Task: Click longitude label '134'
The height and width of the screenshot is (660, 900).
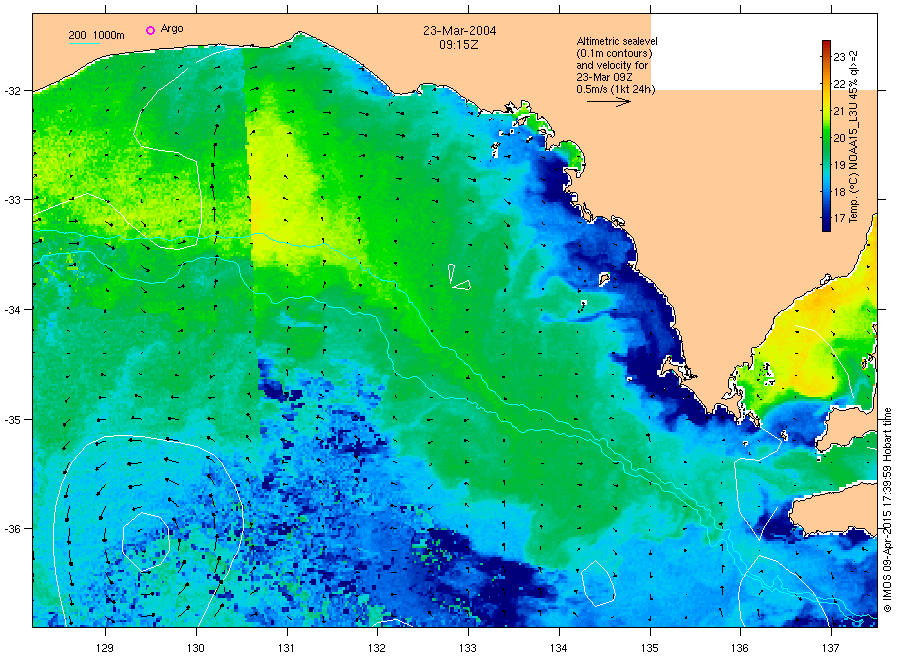Action: tap(558, 648)
